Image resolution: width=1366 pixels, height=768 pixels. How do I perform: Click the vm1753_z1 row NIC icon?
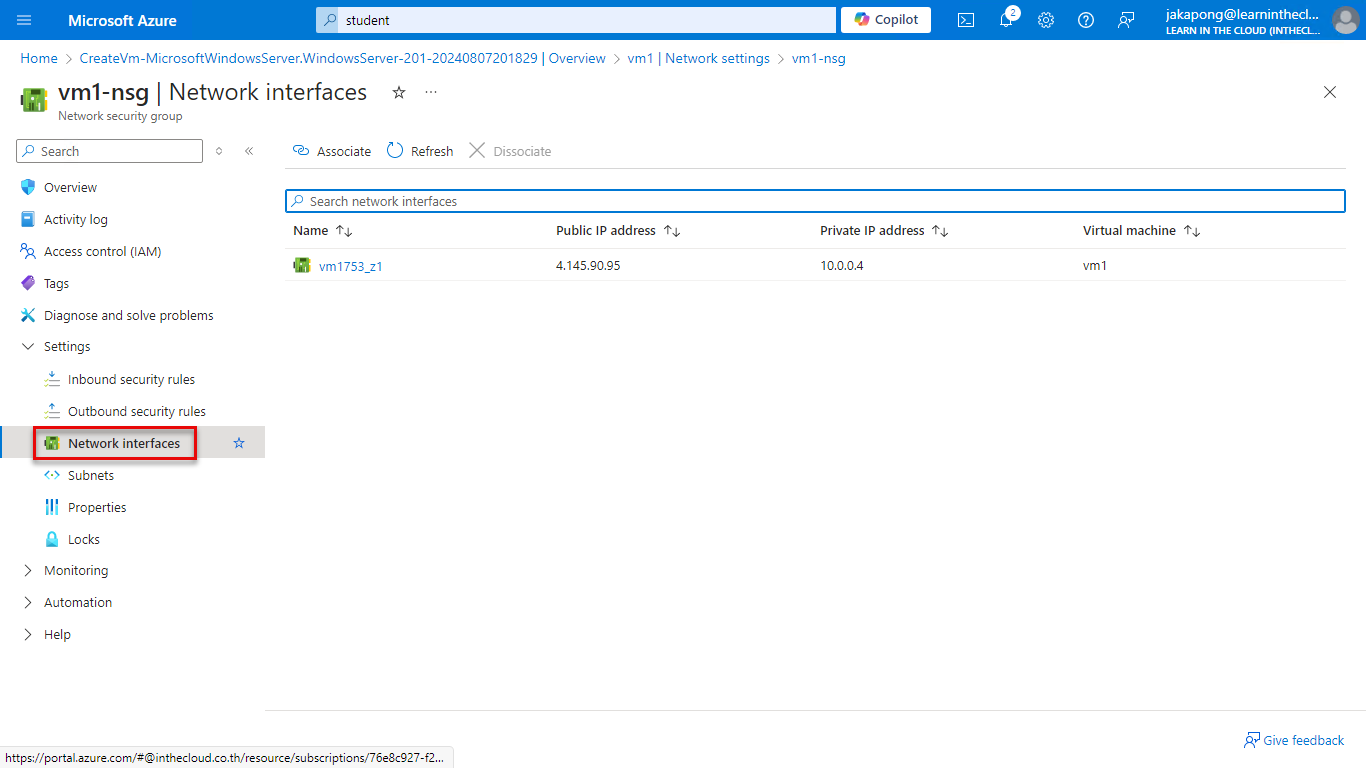301,265
